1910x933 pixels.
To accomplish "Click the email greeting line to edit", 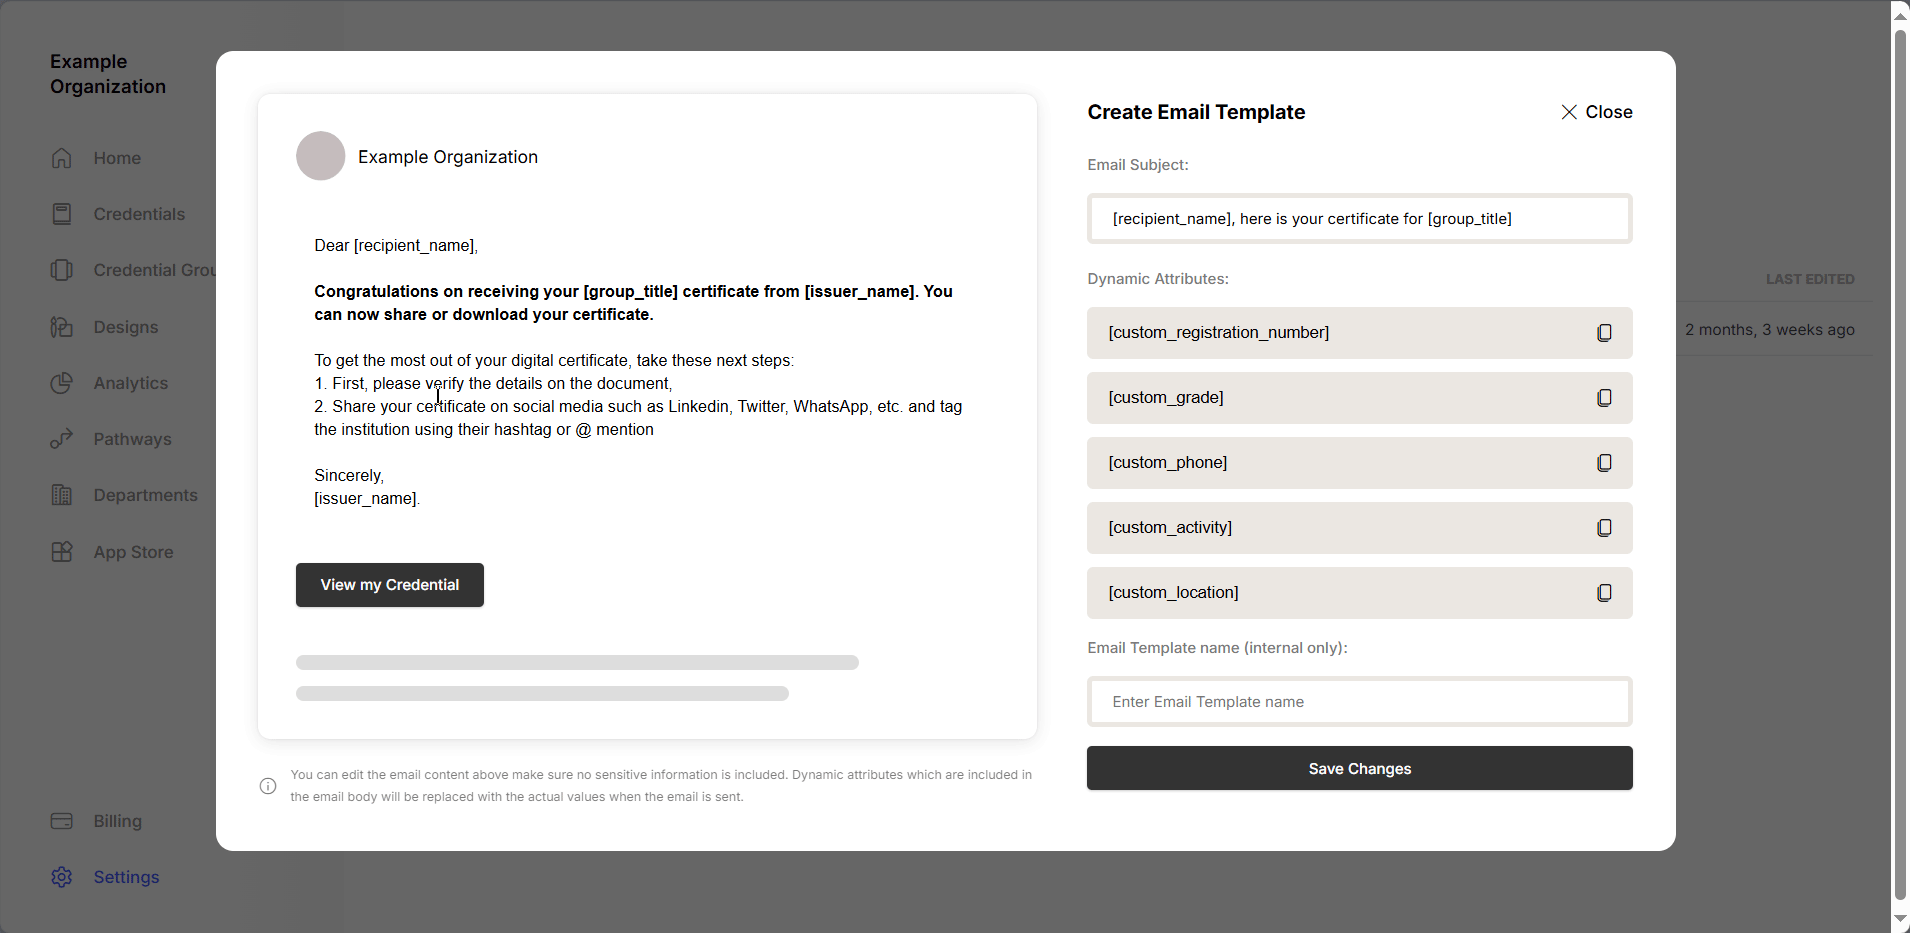I will pos(396,246).
